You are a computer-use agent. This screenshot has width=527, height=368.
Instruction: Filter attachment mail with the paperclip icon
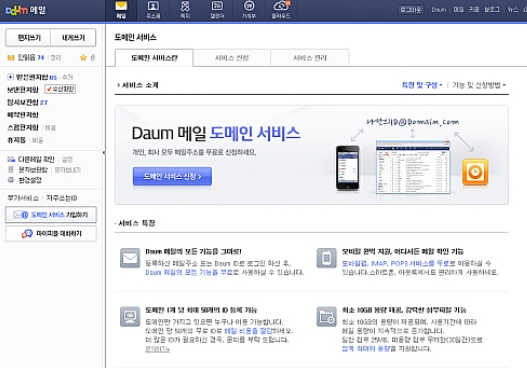coord(93,58)
